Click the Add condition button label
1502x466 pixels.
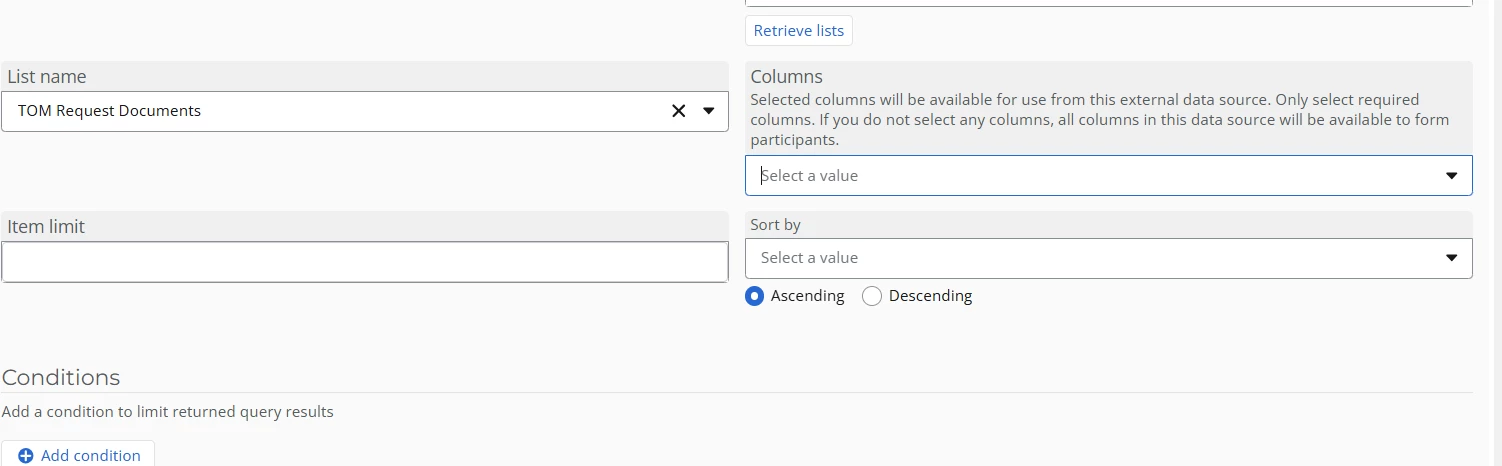click(x=90, y=456)
